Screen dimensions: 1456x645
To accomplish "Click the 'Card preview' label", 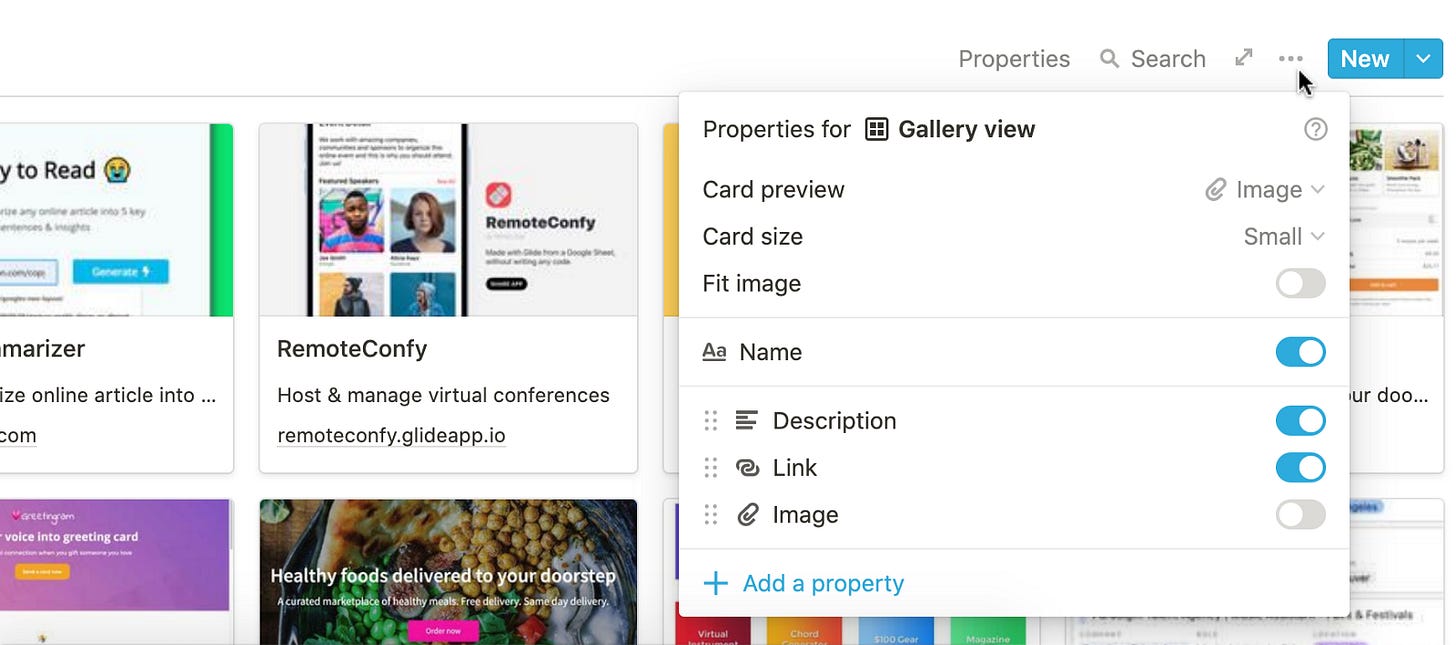I will [x=774, y=190].
